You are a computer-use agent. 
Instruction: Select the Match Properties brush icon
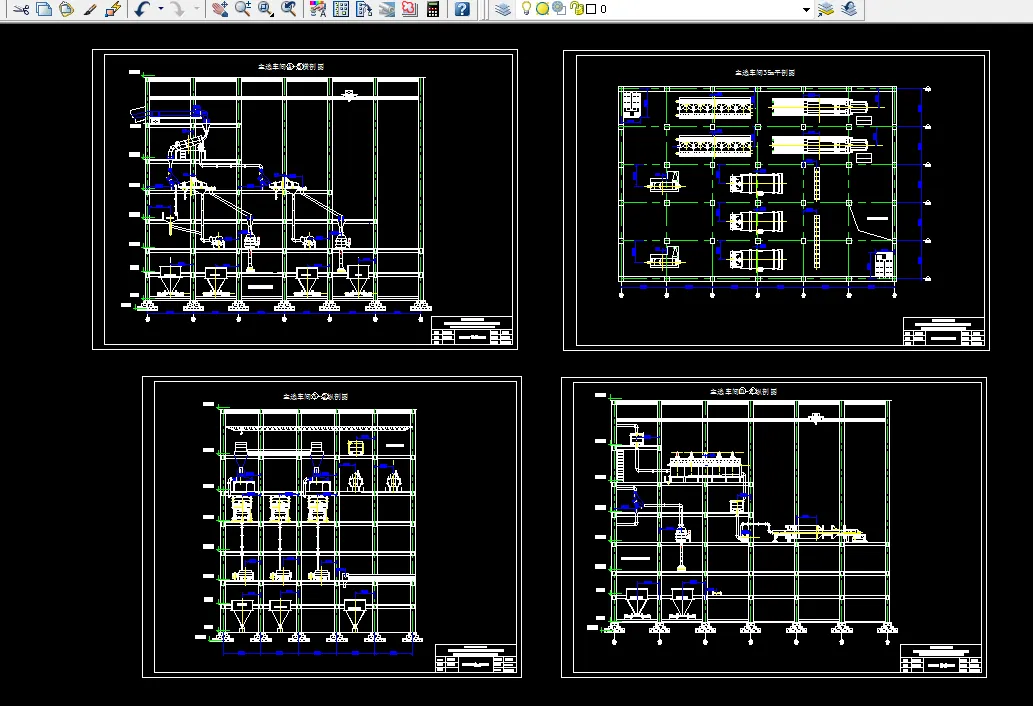point(90,9)
